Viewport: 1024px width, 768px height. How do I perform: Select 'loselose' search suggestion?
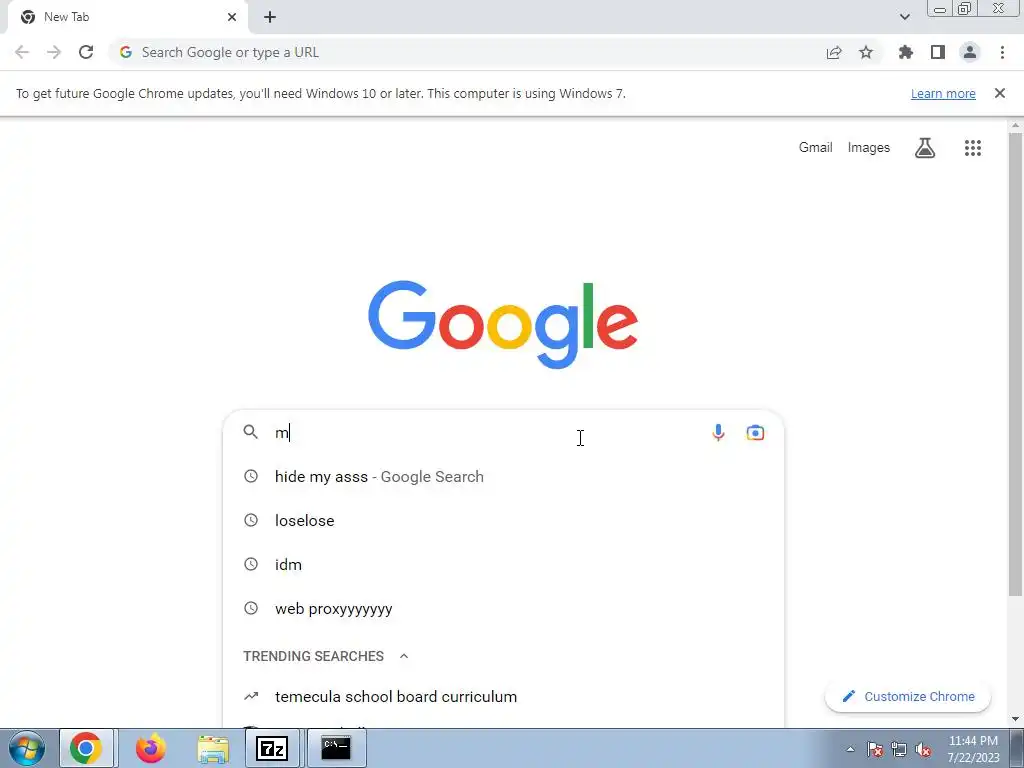point(503,520)
